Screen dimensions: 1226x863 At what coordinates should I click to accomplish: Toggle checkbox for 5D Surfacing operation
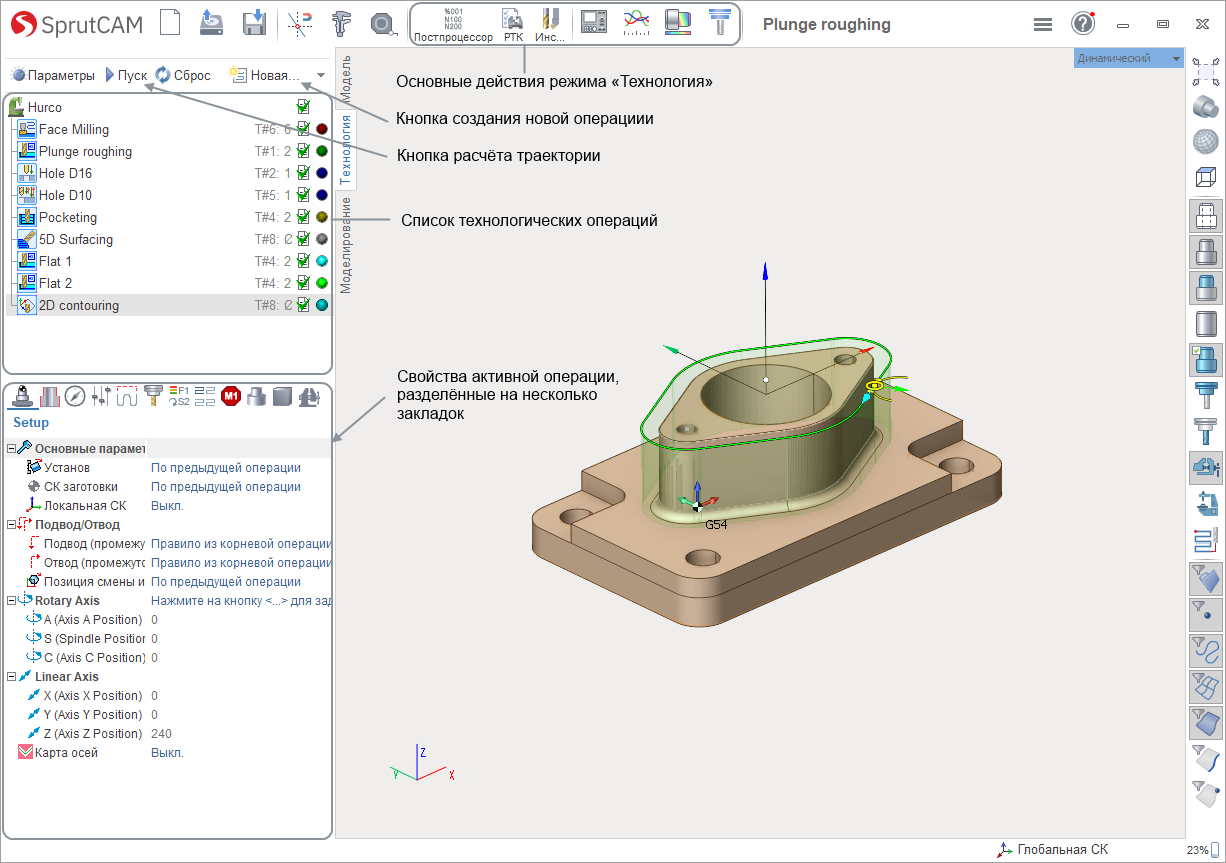click(303, 239)
